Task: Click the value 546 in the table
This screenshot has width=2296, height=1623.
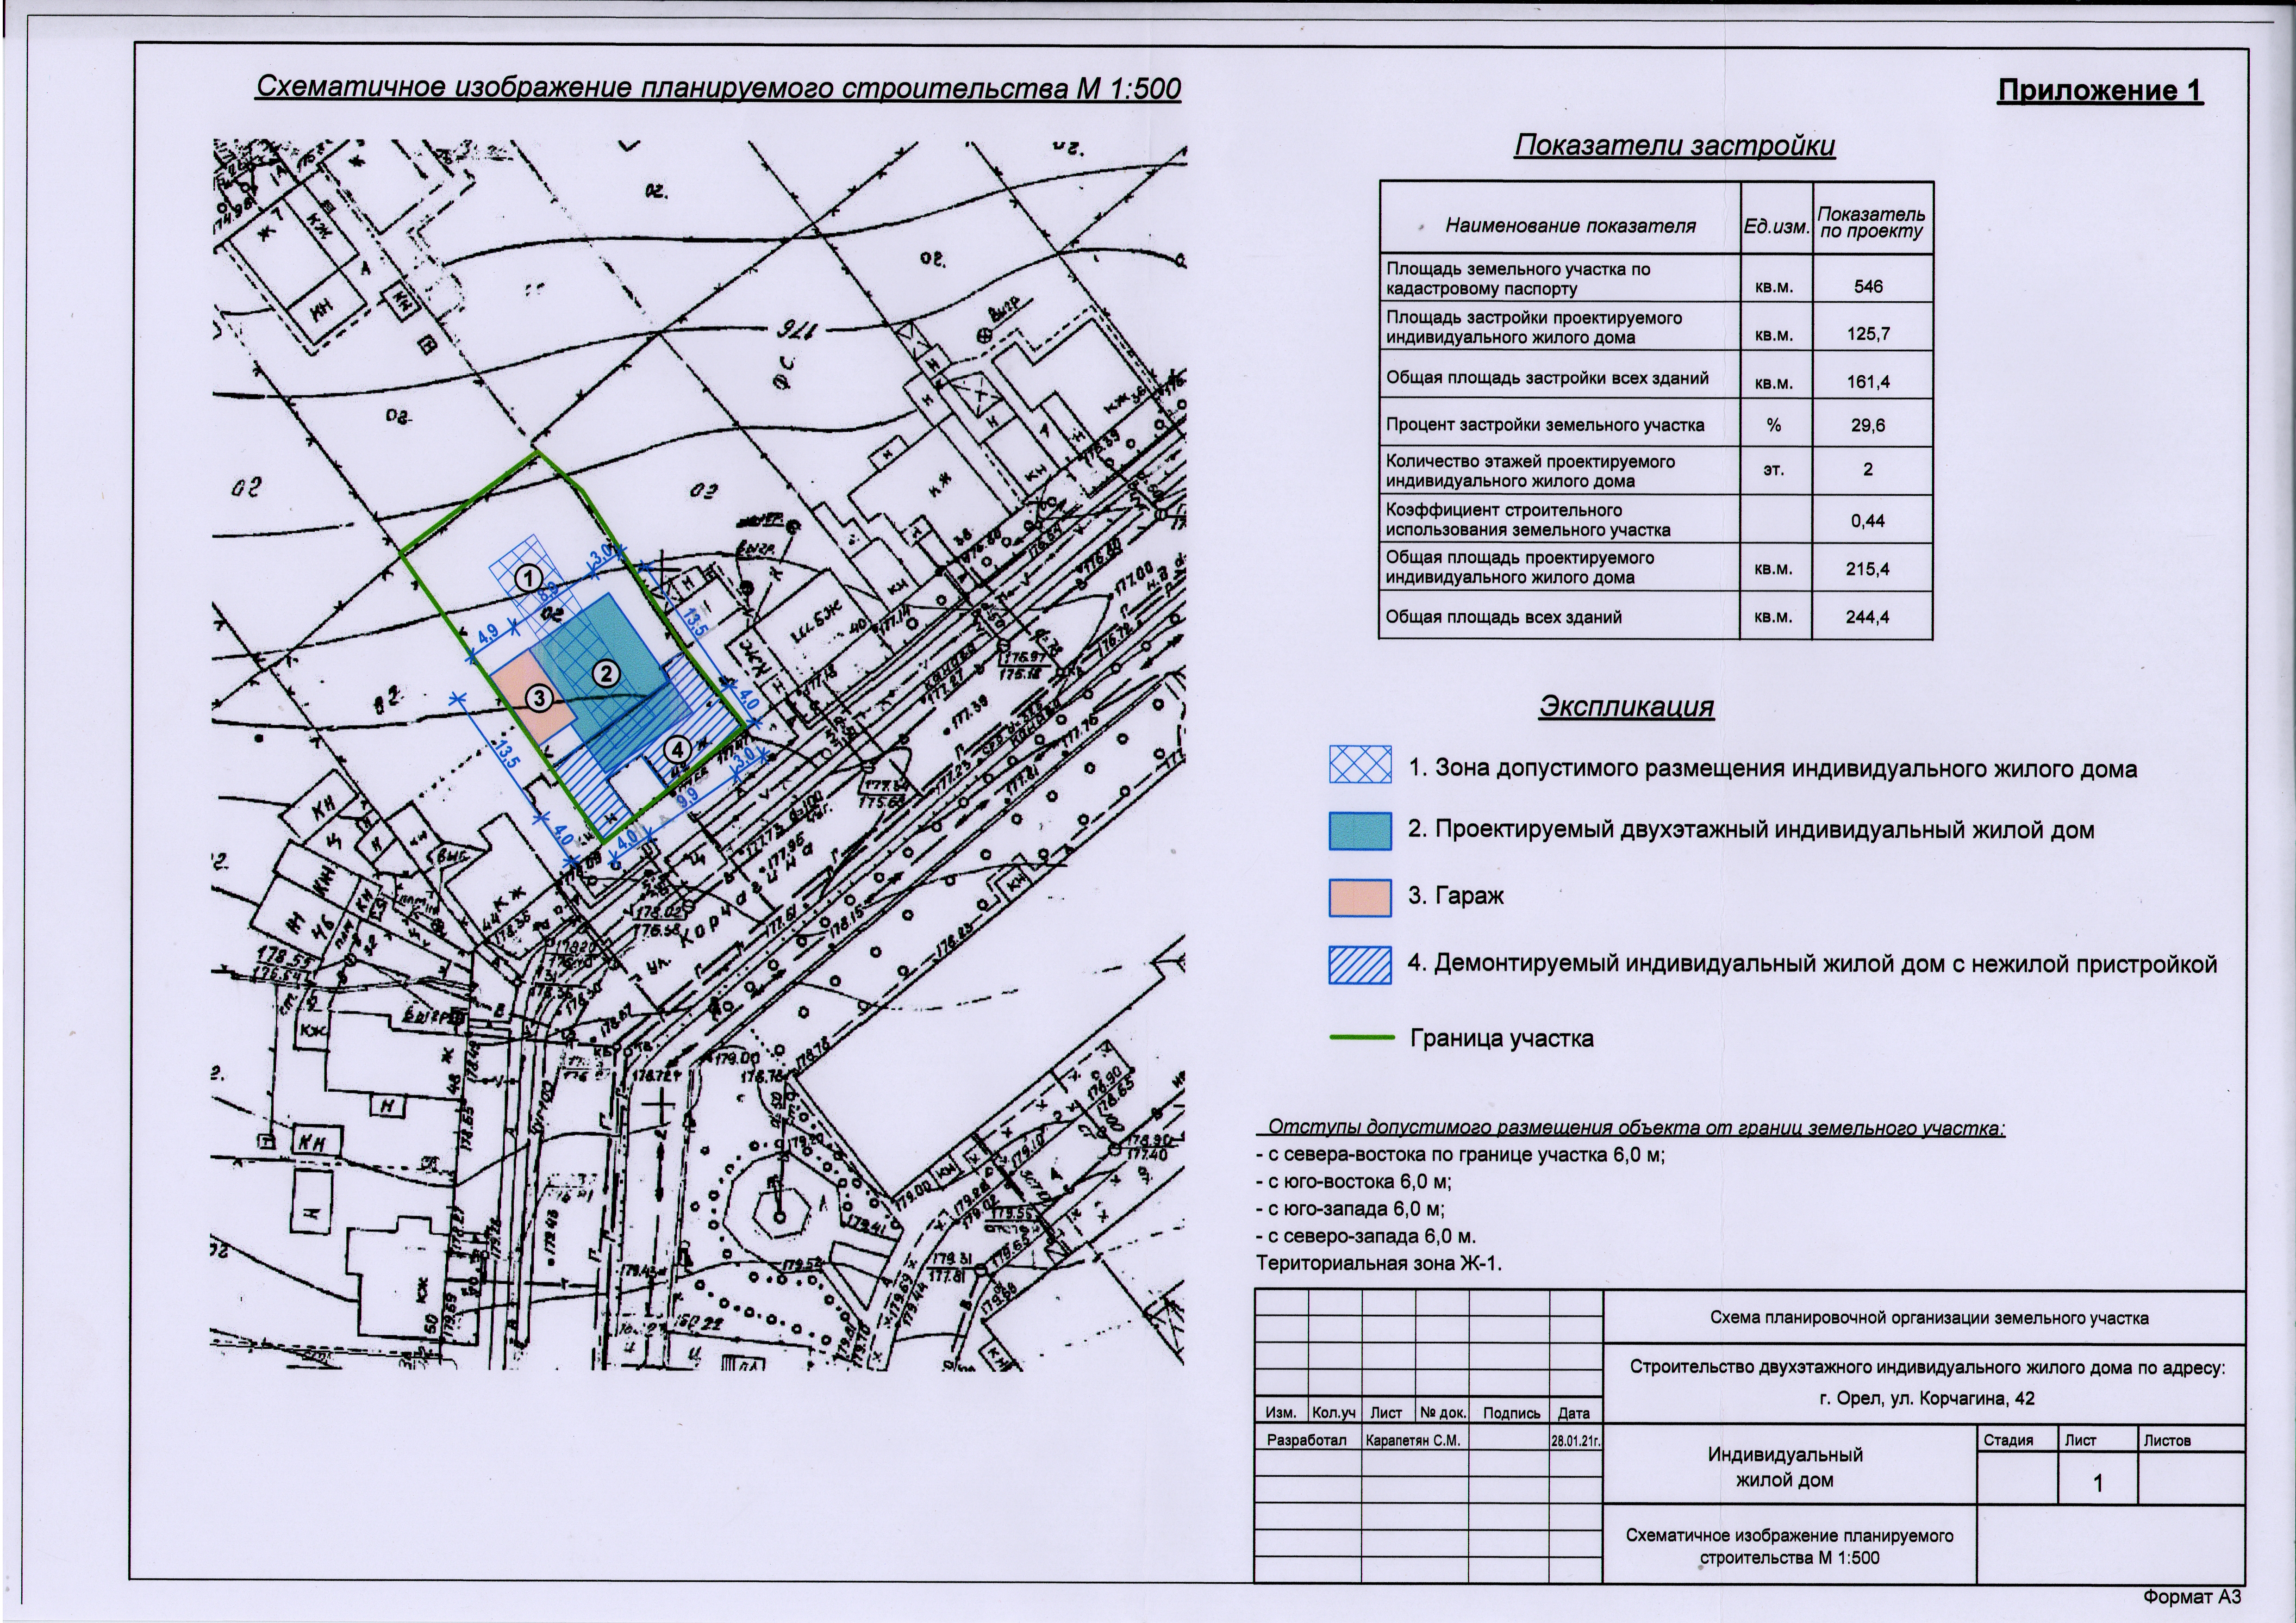Action: point(1868,286)
